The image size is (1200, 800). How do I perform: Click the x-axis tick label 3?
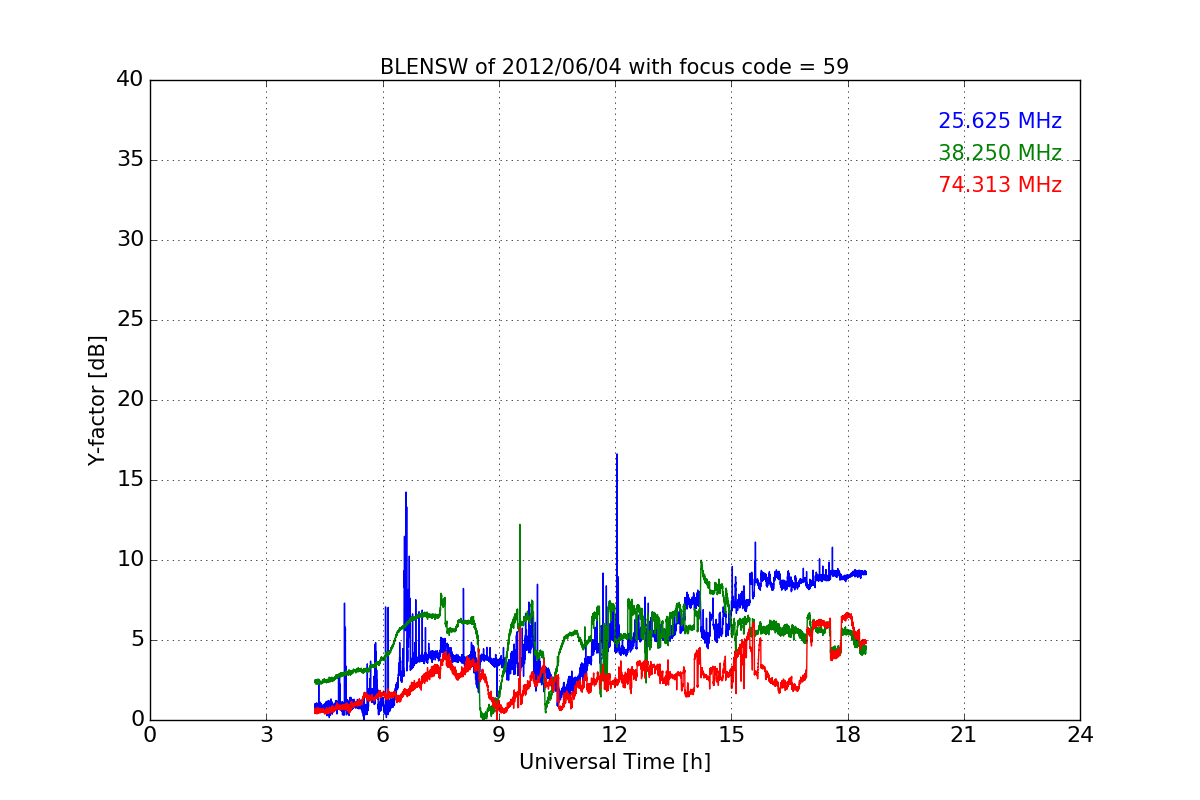coord(266,735)
